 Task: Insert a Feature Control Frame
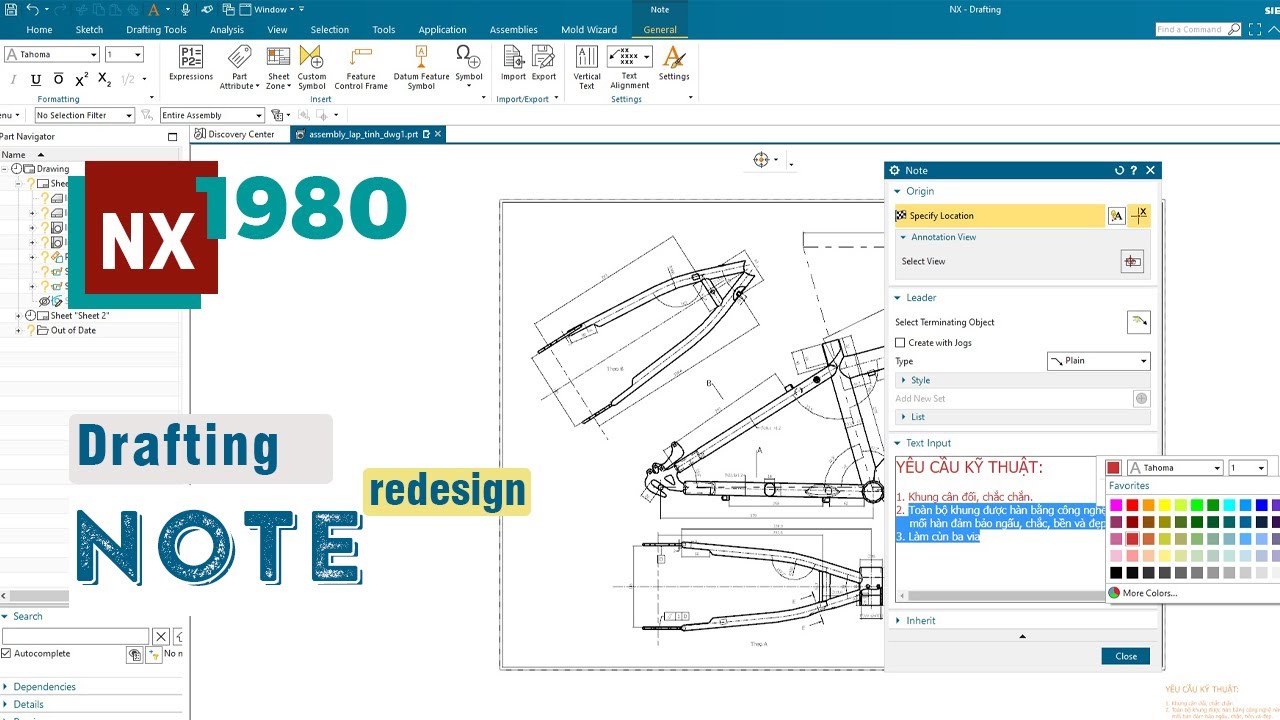point(361,67)
